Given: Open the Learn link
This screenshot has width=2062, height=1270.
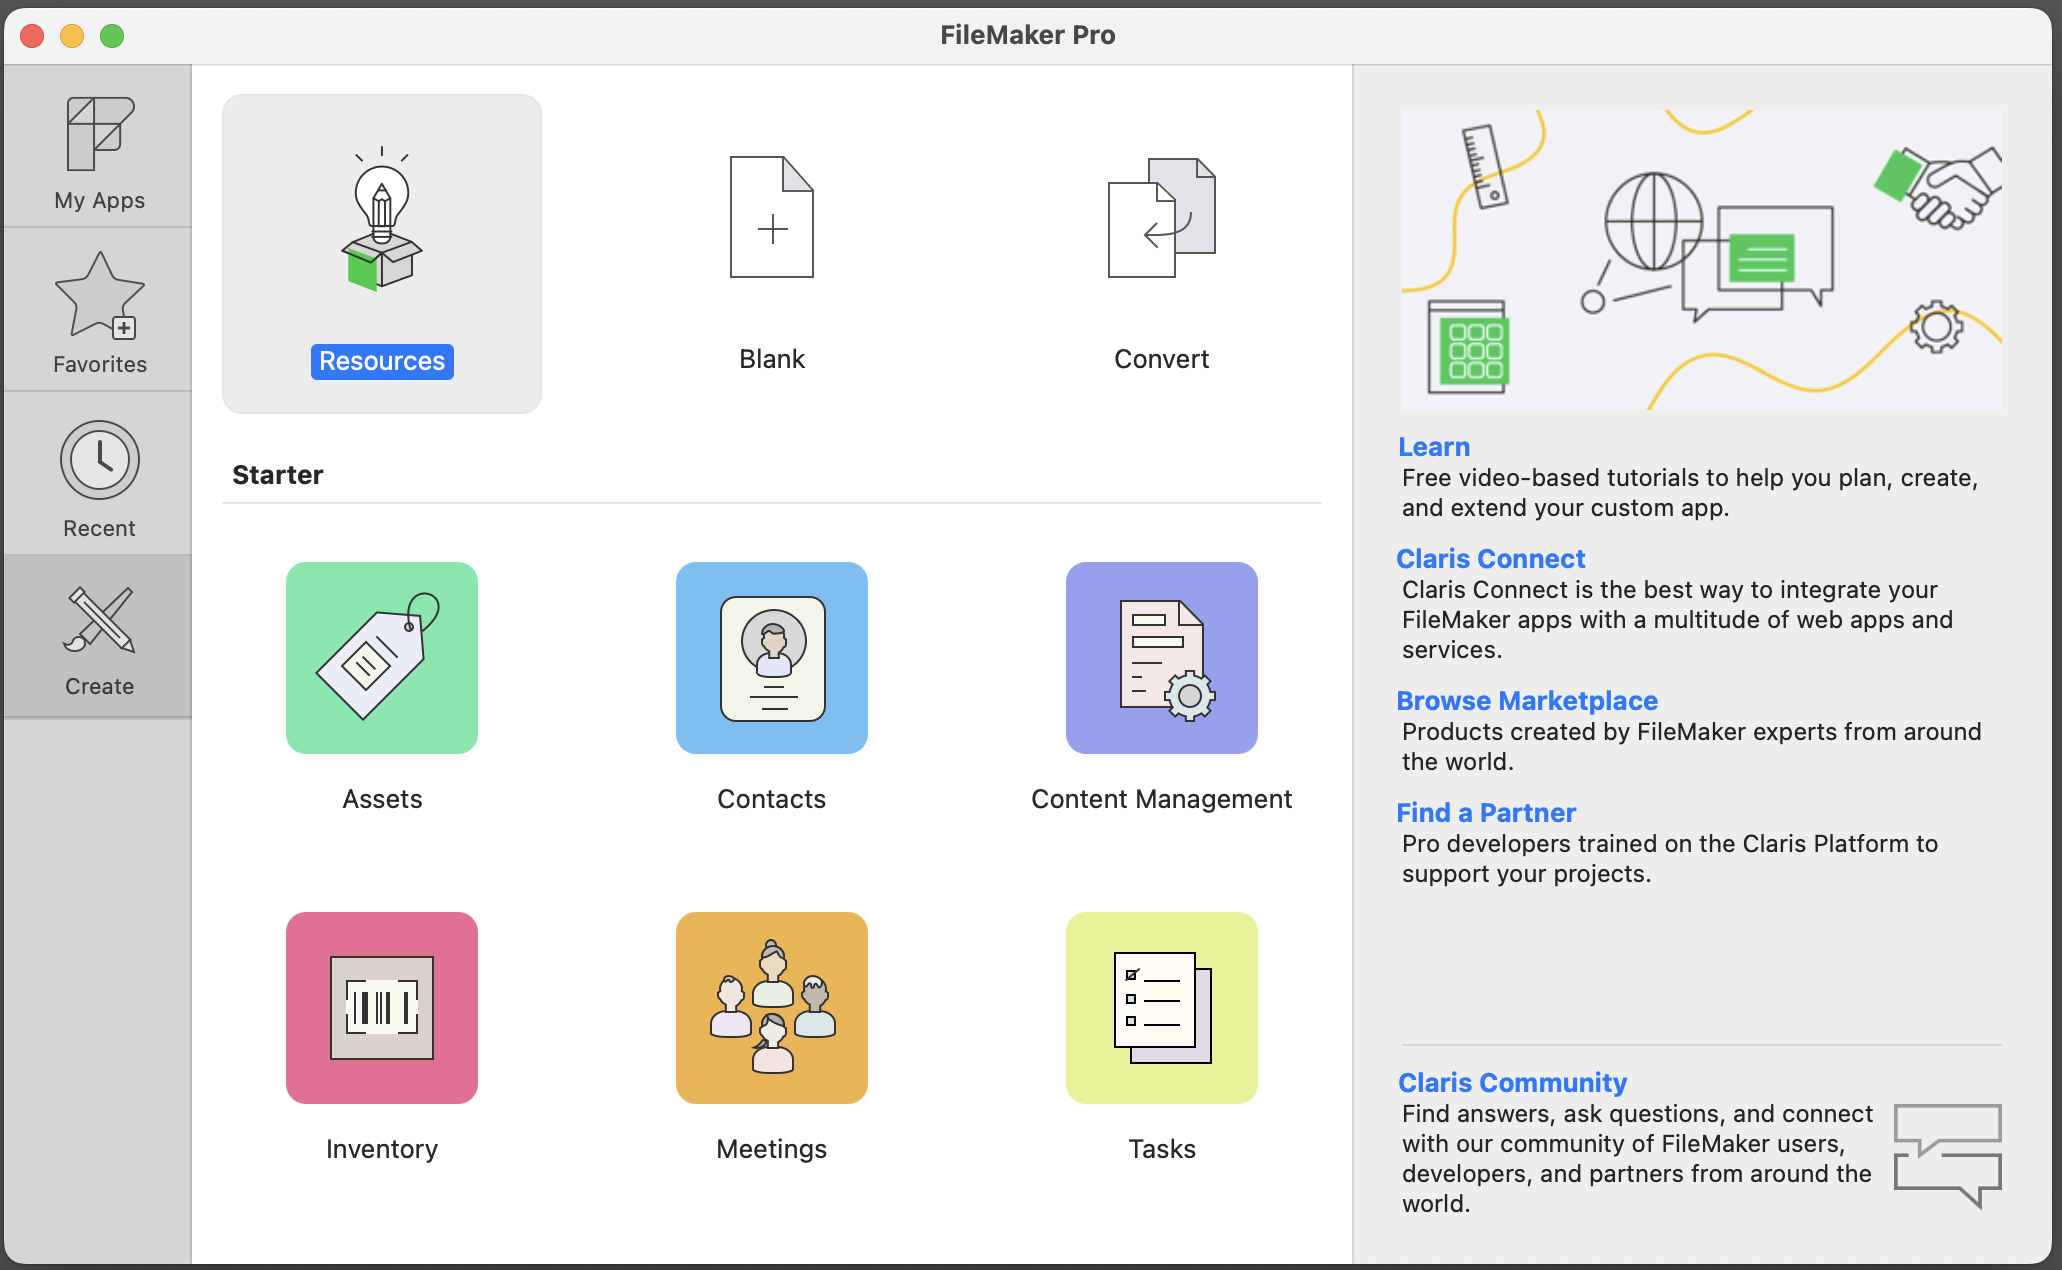Looking at the screenshot, I should pos(1434,447).
